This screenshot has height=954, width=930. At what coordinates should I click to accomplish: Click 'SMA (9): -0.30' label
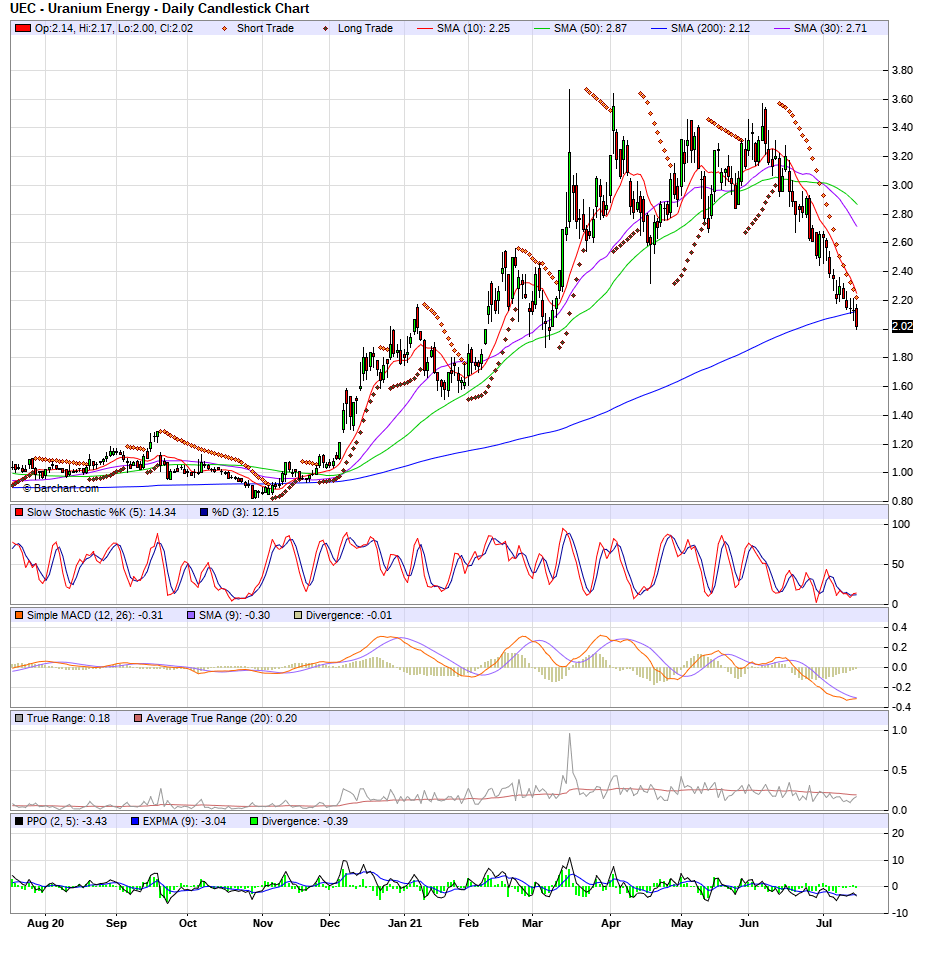pyautogui.click(x=234, y=615)
